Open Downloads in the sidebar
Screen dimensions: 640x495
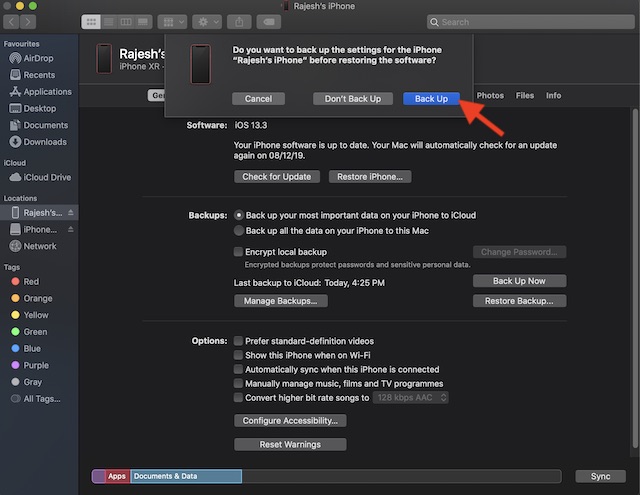coord(39,142)
